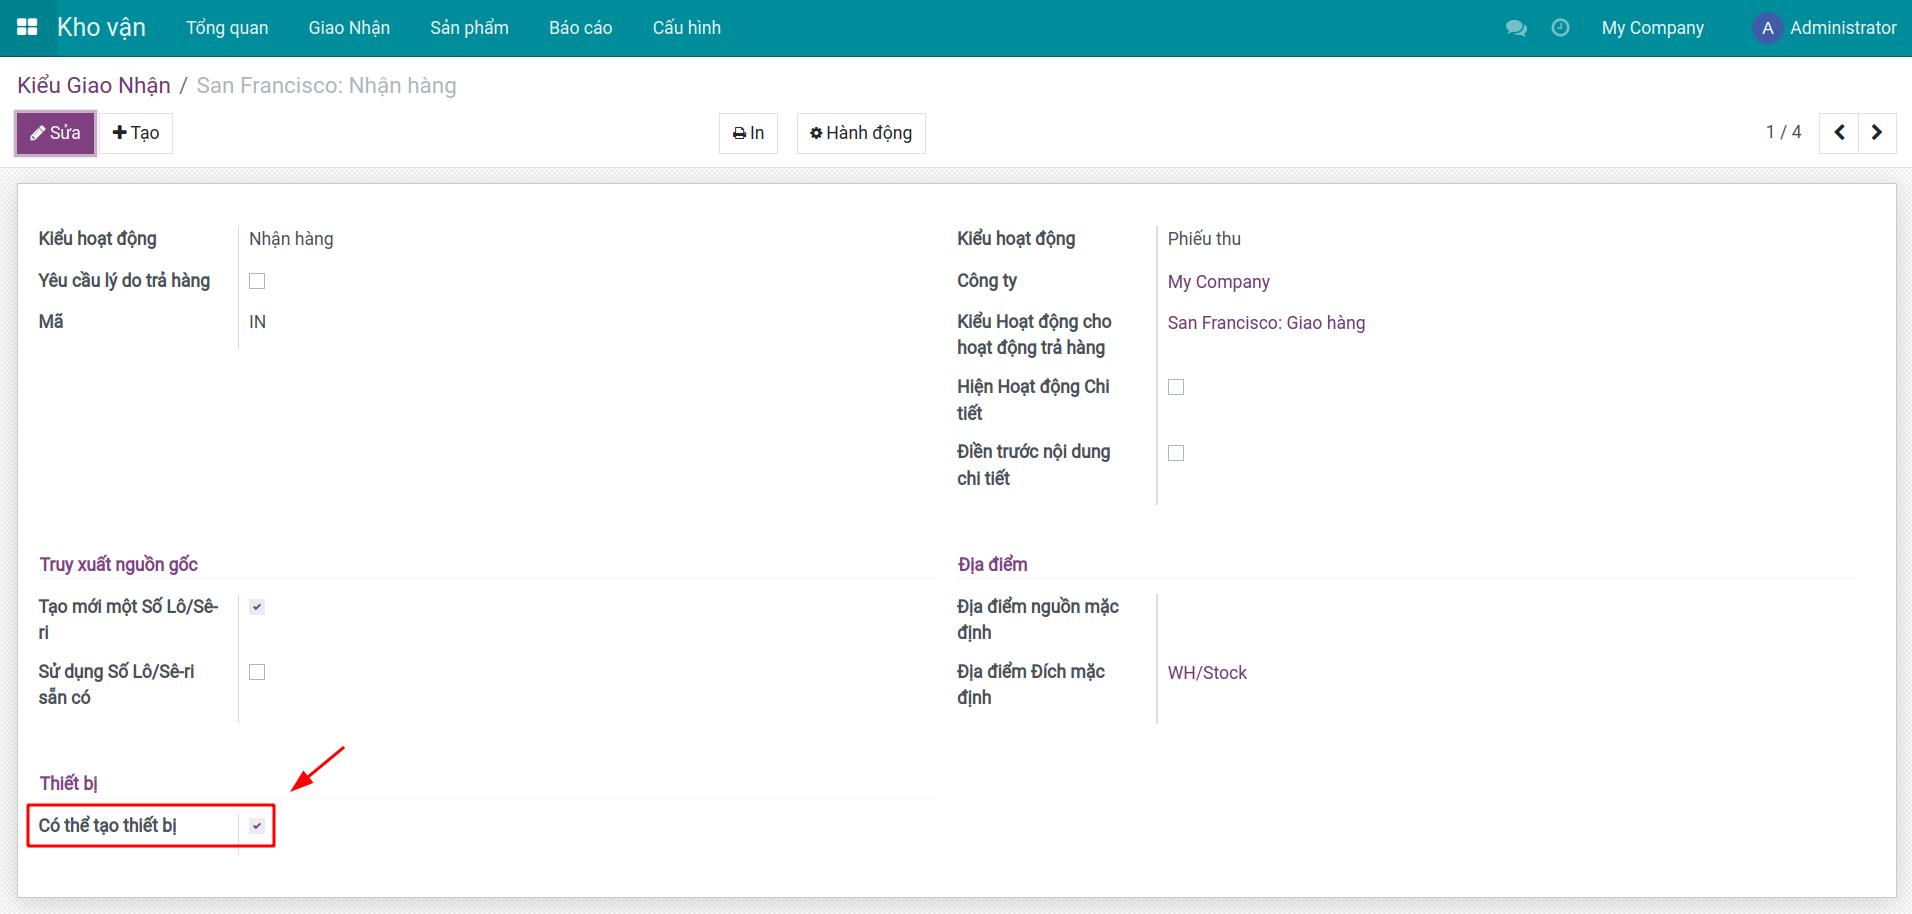This screenshot has height=914, width=1912.
Task: Open the My Company switcher dropdown
Action: (1652, 28)
